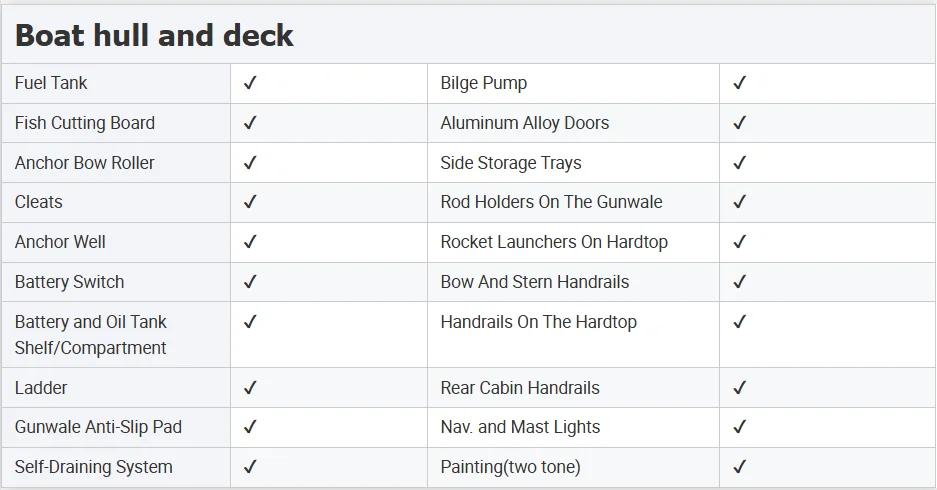The image size is (937, 490).
Task: Click checkmark for Rocket Launchers On Hardtop
Action: coord(740,242)
